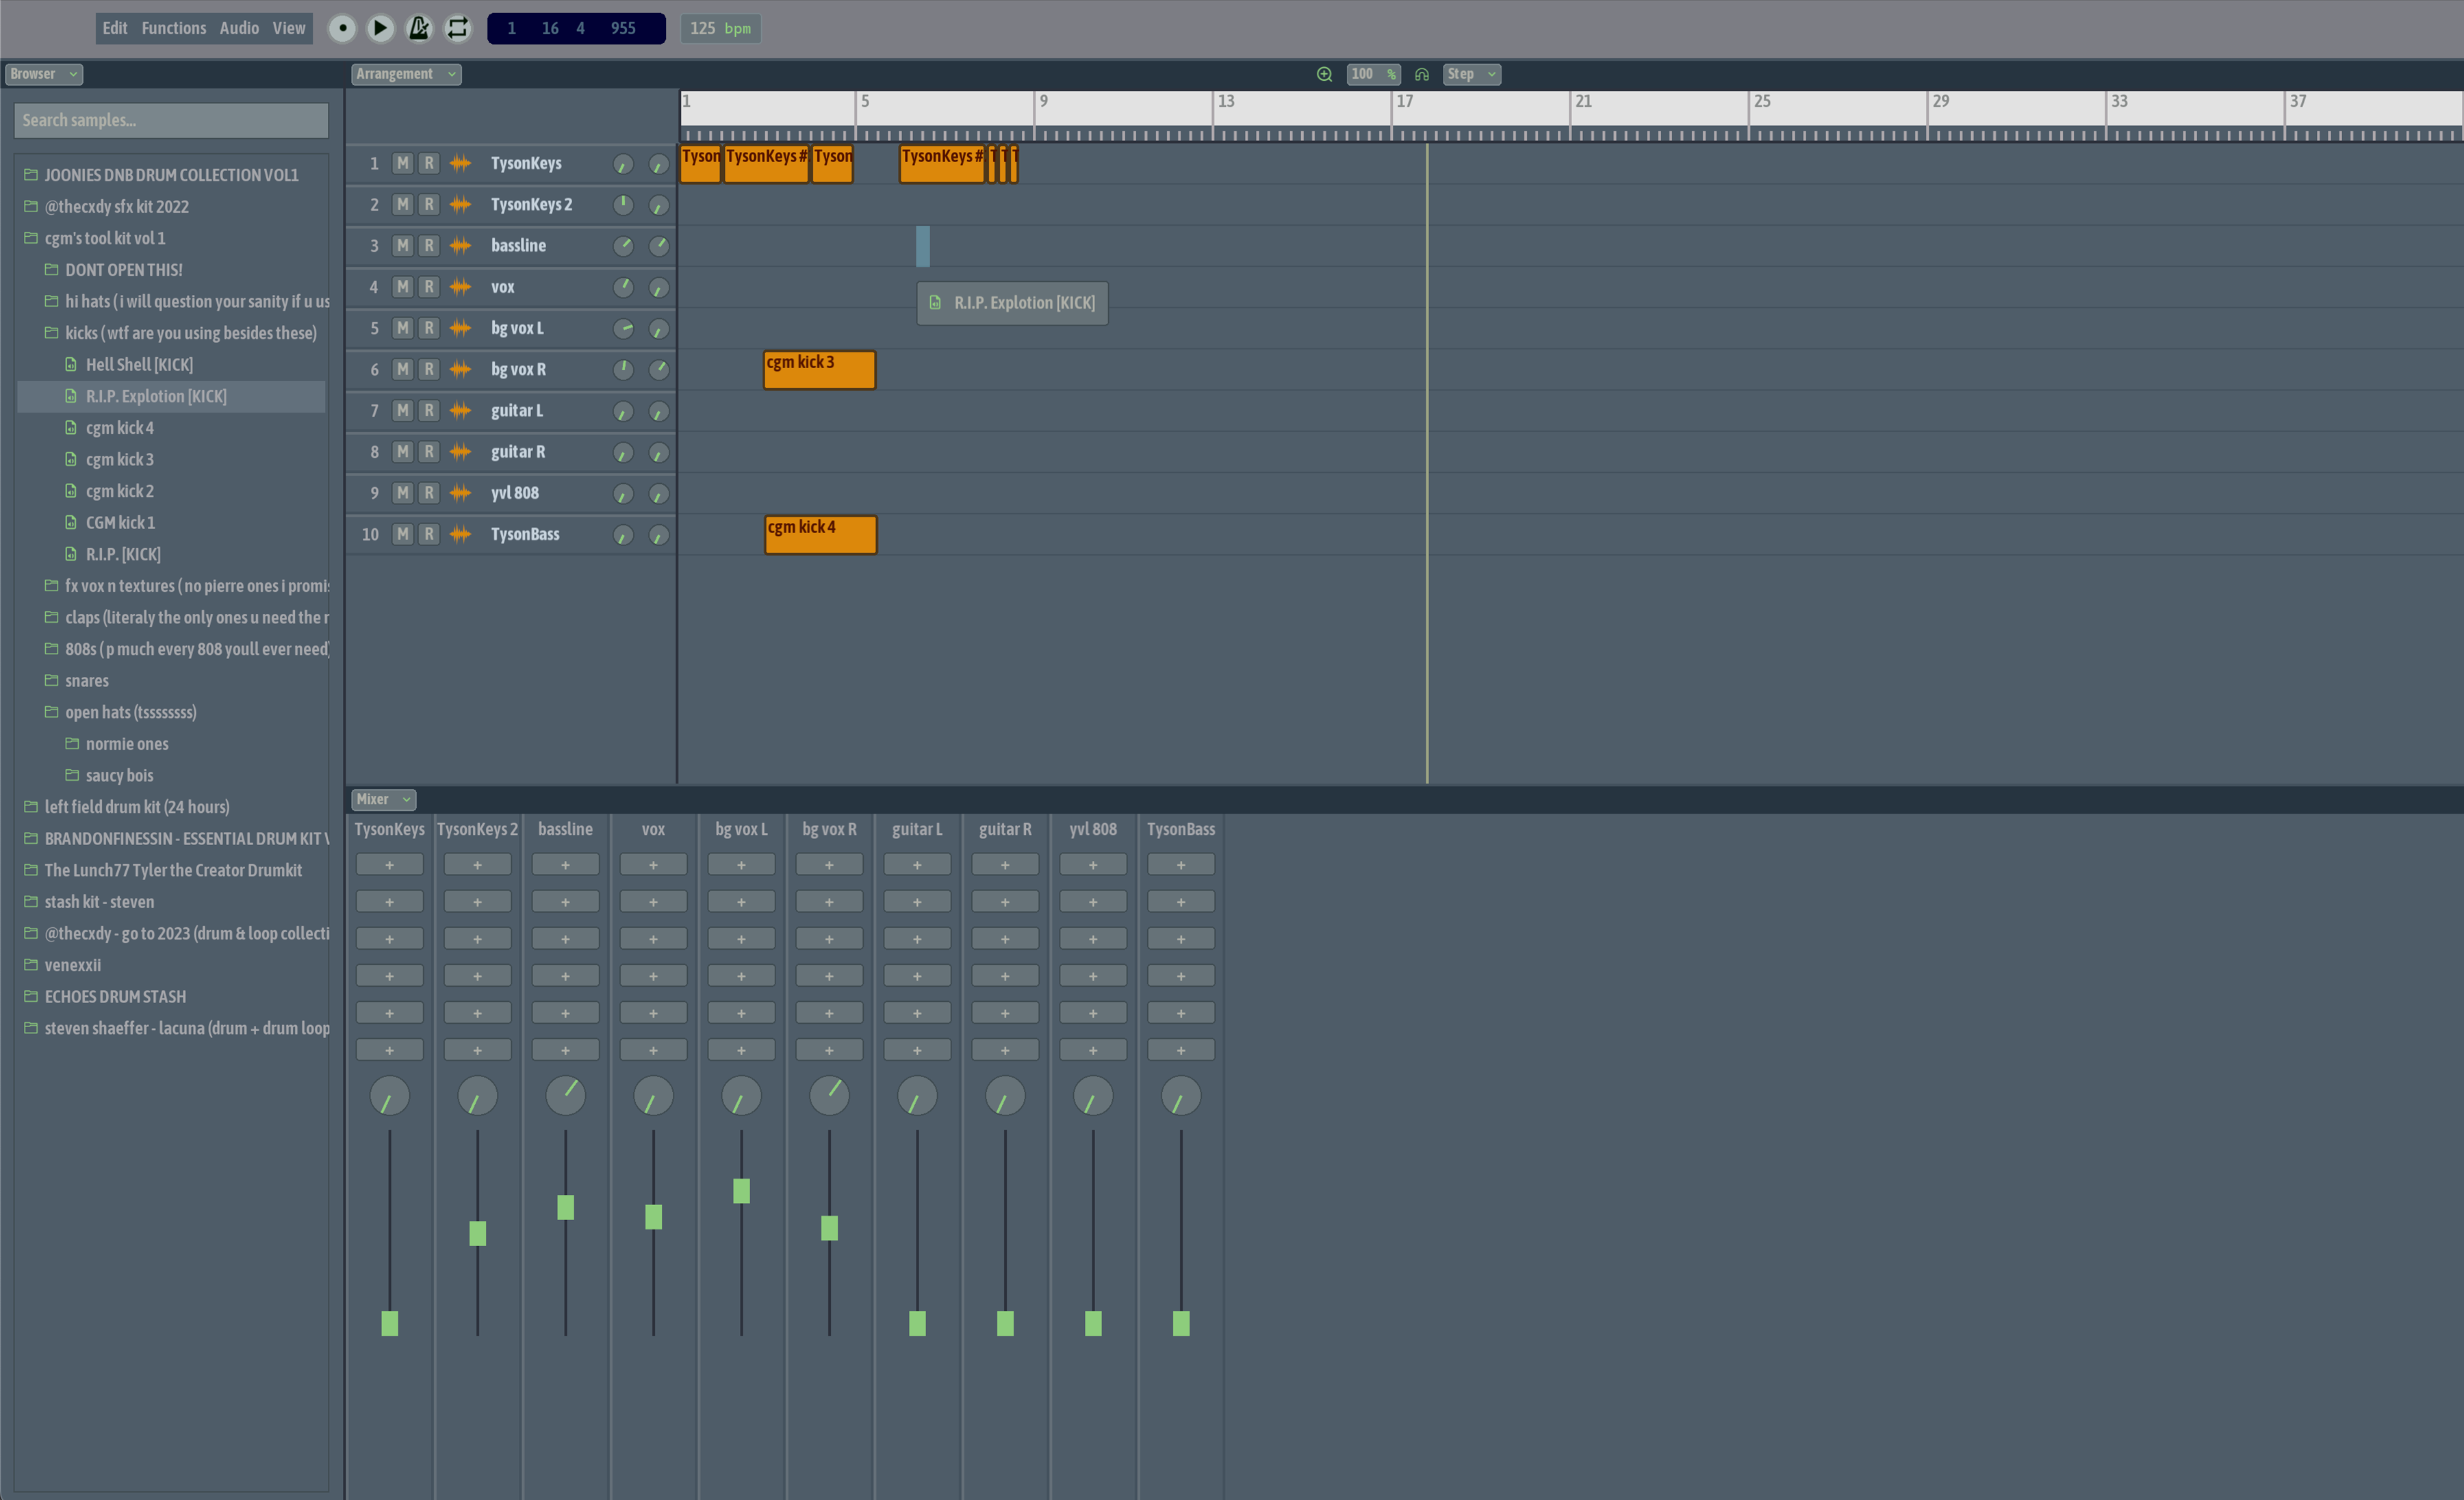
Task: Open the Mixer panel dropdown
Action: [383, 799]
